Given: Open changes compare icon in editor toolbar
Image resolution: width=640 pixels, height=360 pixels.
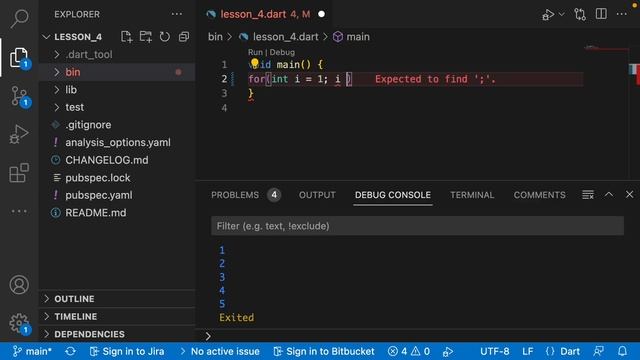Looking at the screenshot, I should pos(580,14).
